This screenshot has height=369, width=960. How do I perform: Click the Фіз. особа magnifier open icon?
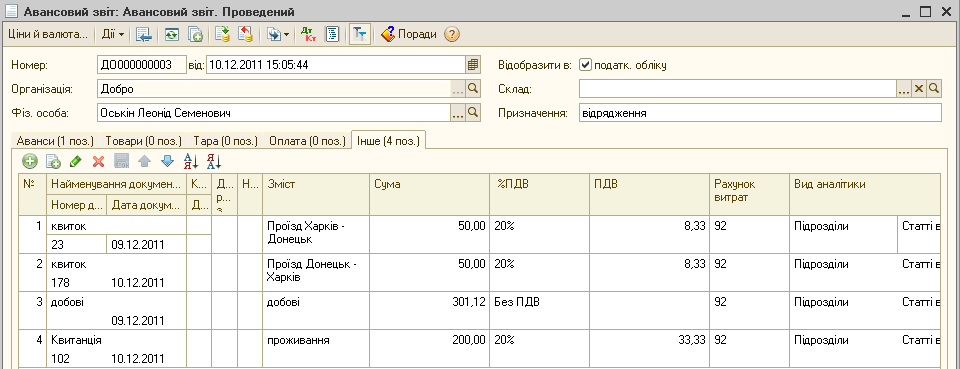click(473, 113)
